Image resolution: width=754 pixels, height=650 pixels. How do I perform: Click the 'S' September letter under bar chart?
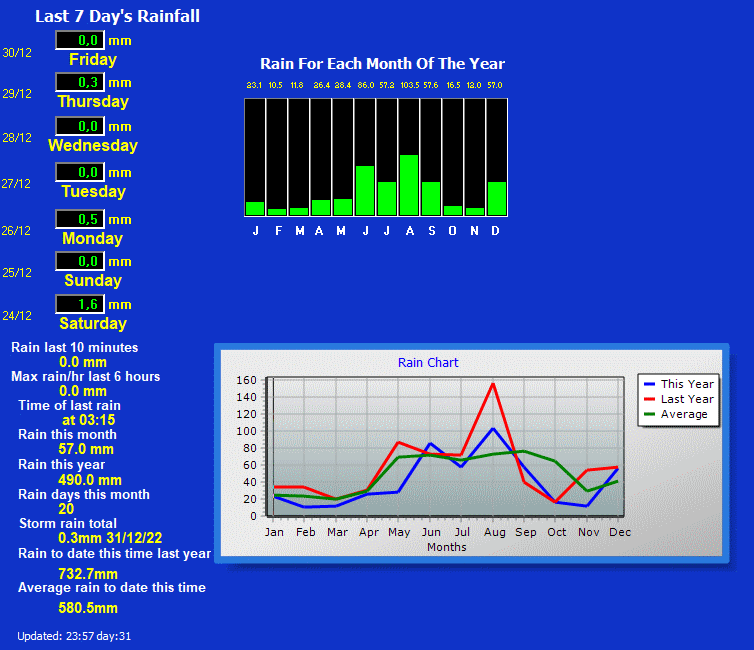pos(432,231)
